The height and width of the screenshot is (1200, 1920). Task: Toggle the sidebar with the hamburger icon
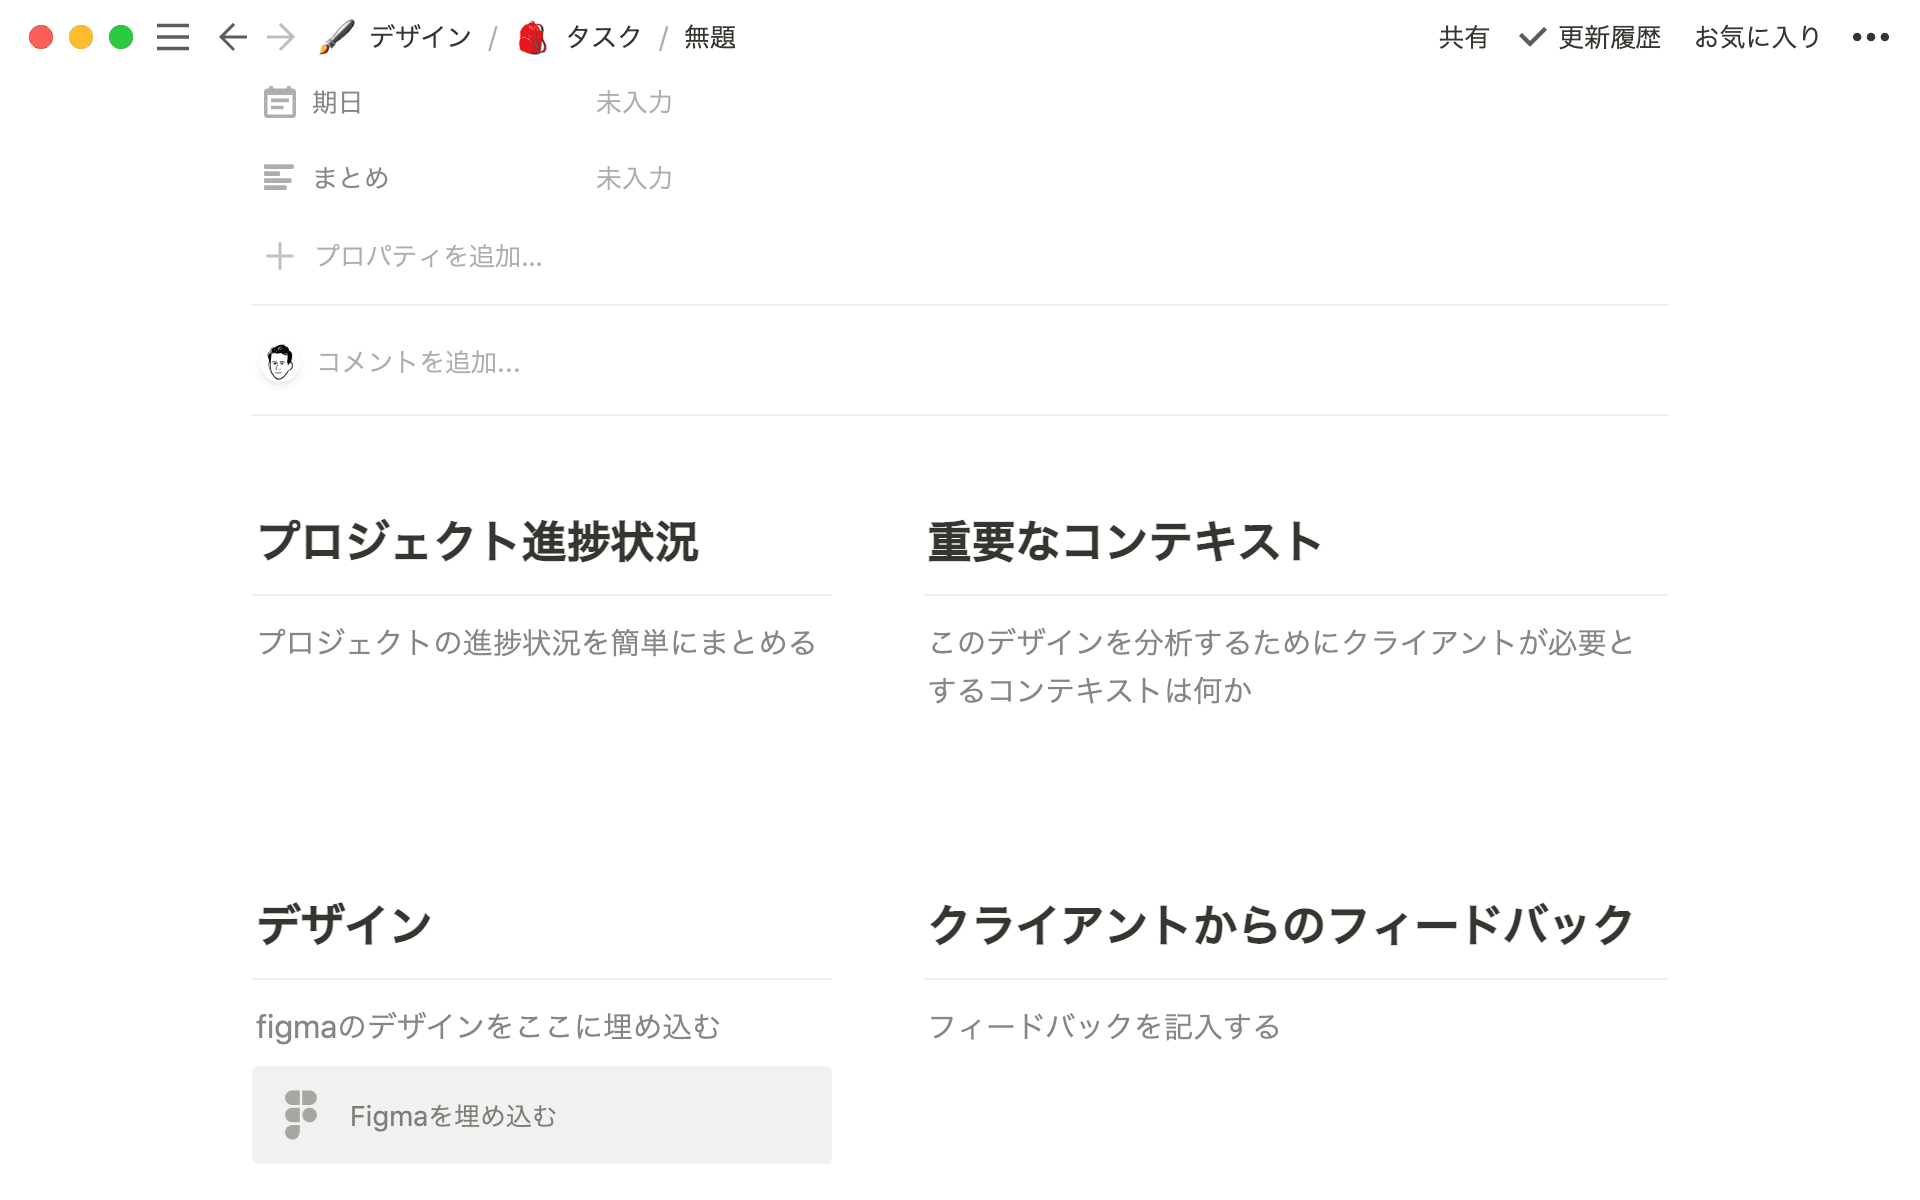coord(172,37)
